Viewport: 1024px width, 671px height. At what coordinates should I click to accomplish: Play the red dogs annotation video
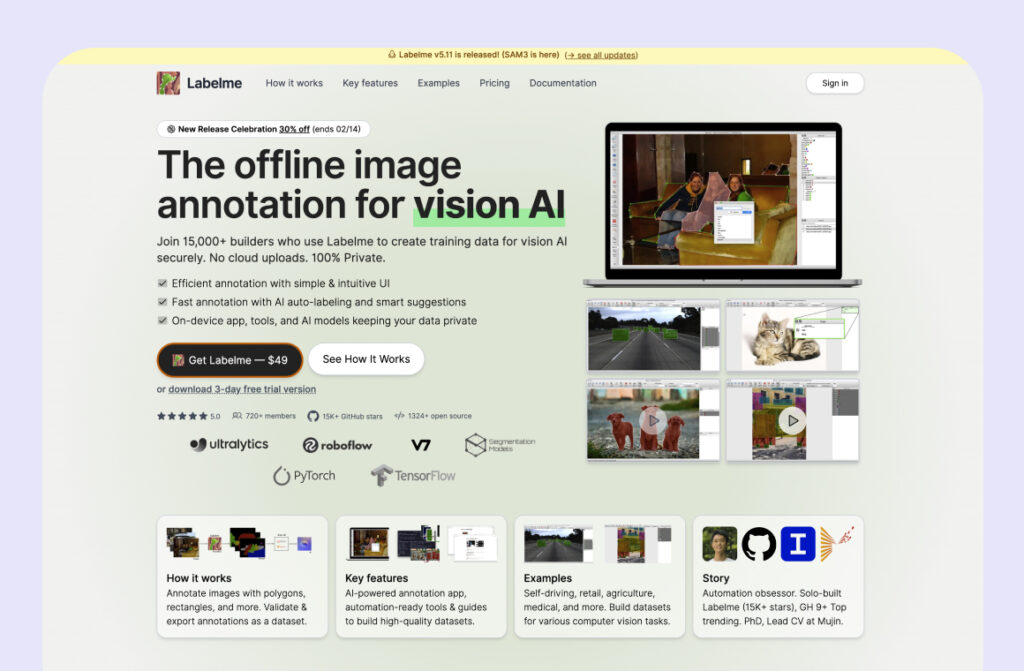(x=652, y=420)
